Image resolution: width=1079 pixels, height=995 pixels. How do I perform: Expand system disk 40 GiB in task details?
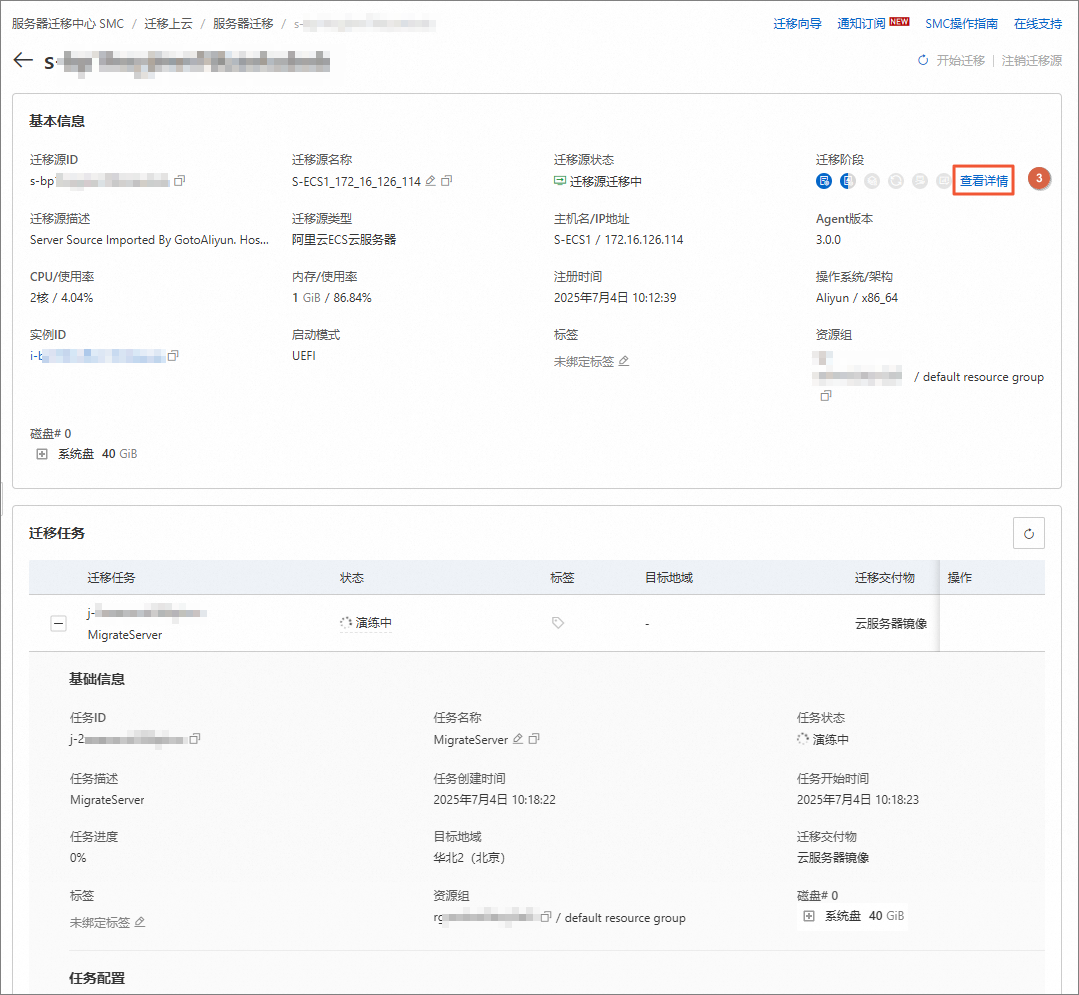point(809,916)
